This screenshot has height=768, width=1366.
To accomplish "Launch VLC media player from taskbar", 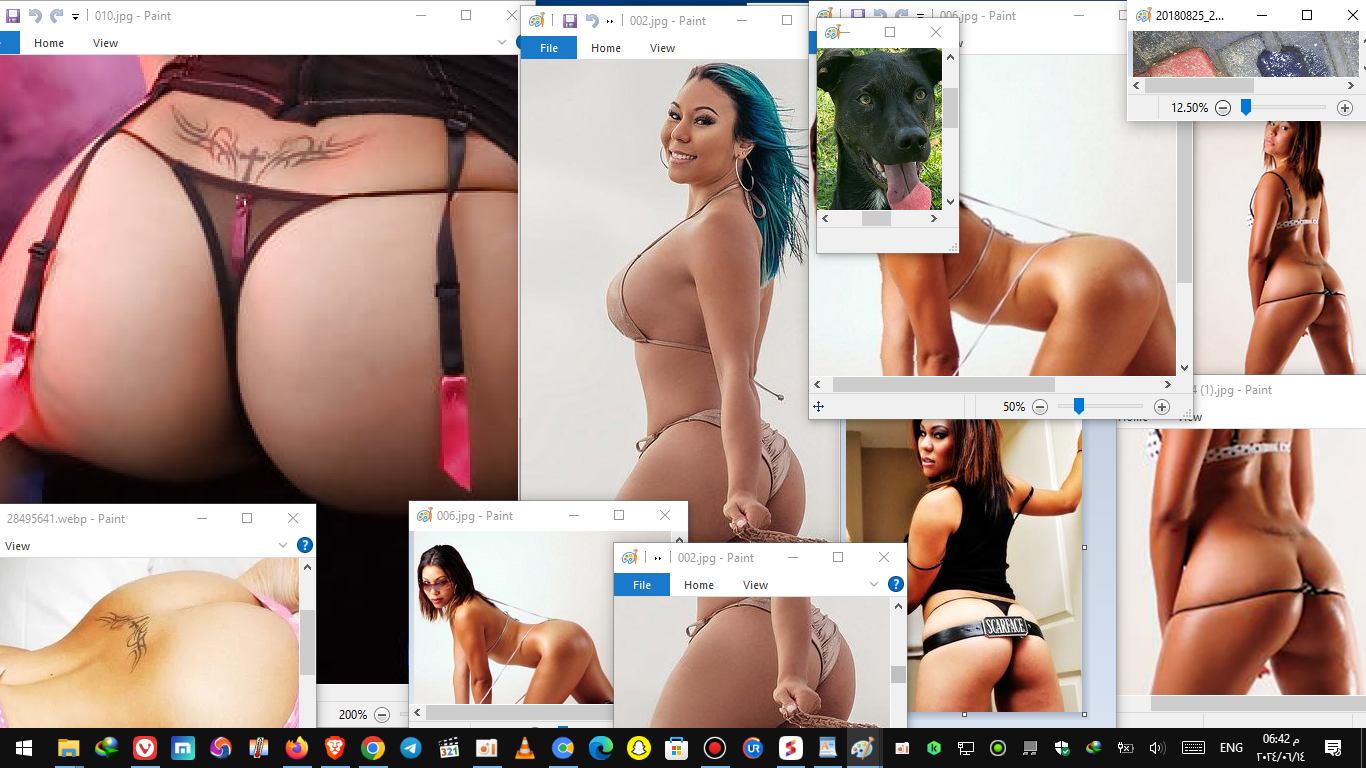I will point(524,748).
